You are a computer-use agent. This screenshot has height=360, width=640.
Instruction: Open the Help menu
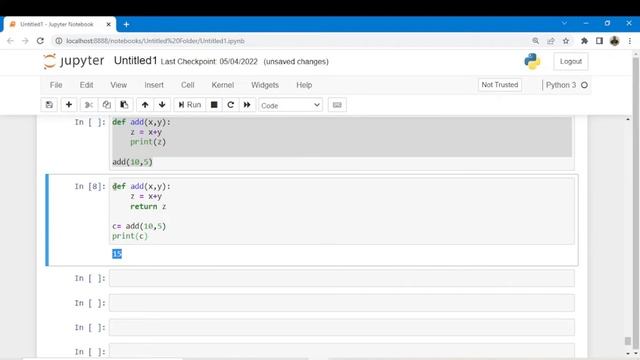tap(304, 85)
